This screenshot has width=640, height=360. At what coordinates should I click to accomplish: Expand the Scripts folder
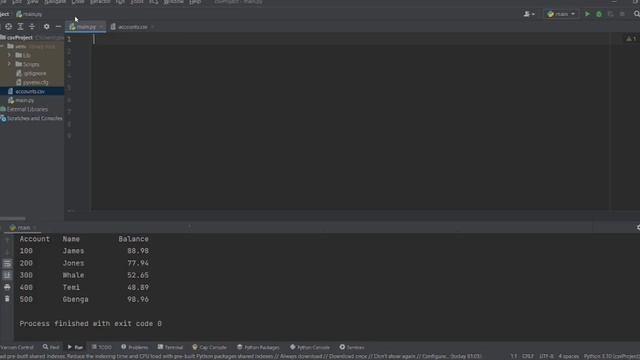coord(9,64)
